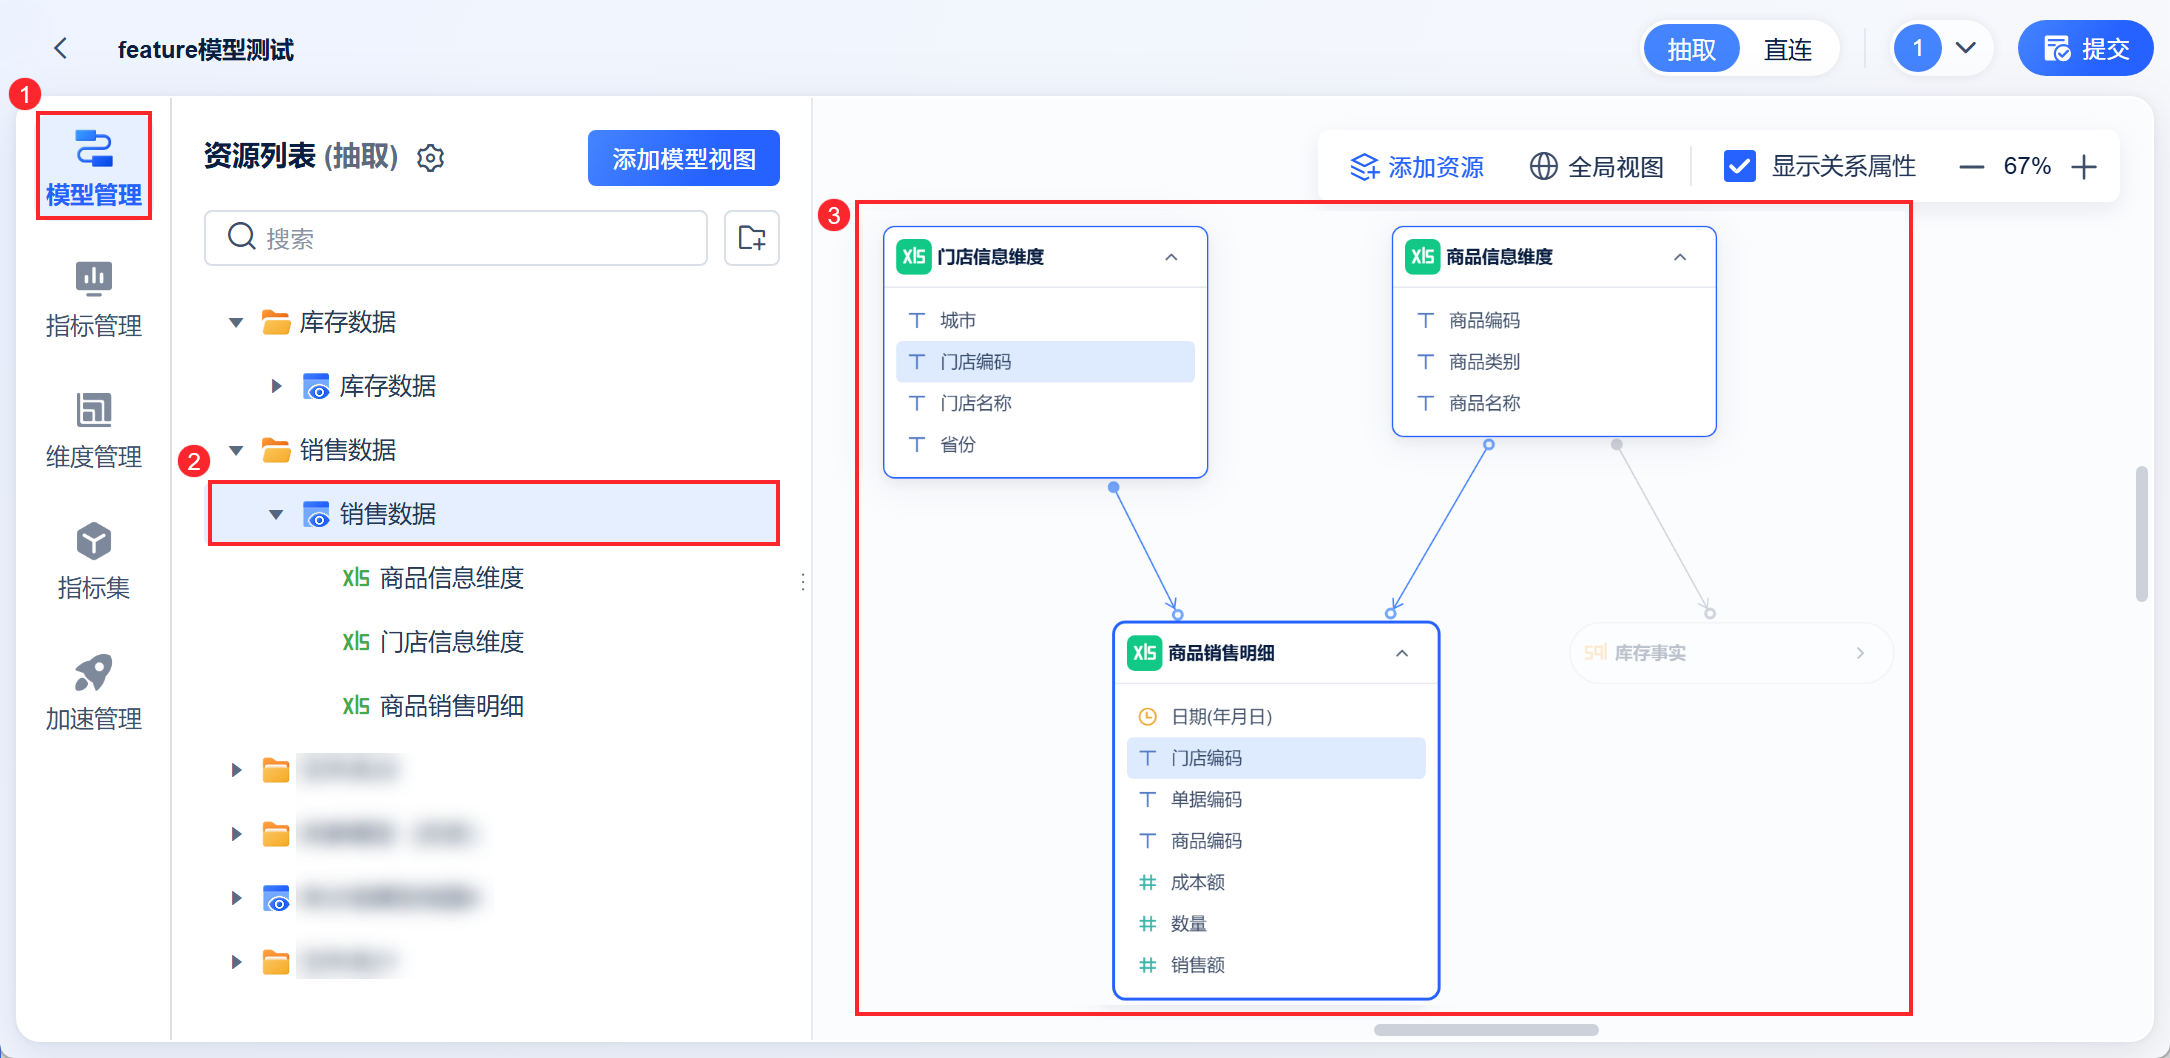Click the 全局视图 globe icon
The width and height of the screenshot is (2170, 1058).
coord(1543,166)
